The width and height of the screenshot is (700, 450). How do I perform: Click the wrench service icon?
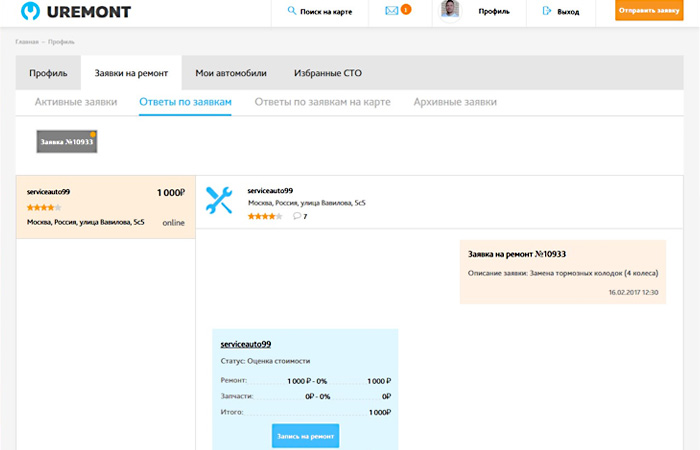pyautogui.click(x=218, y=200)
